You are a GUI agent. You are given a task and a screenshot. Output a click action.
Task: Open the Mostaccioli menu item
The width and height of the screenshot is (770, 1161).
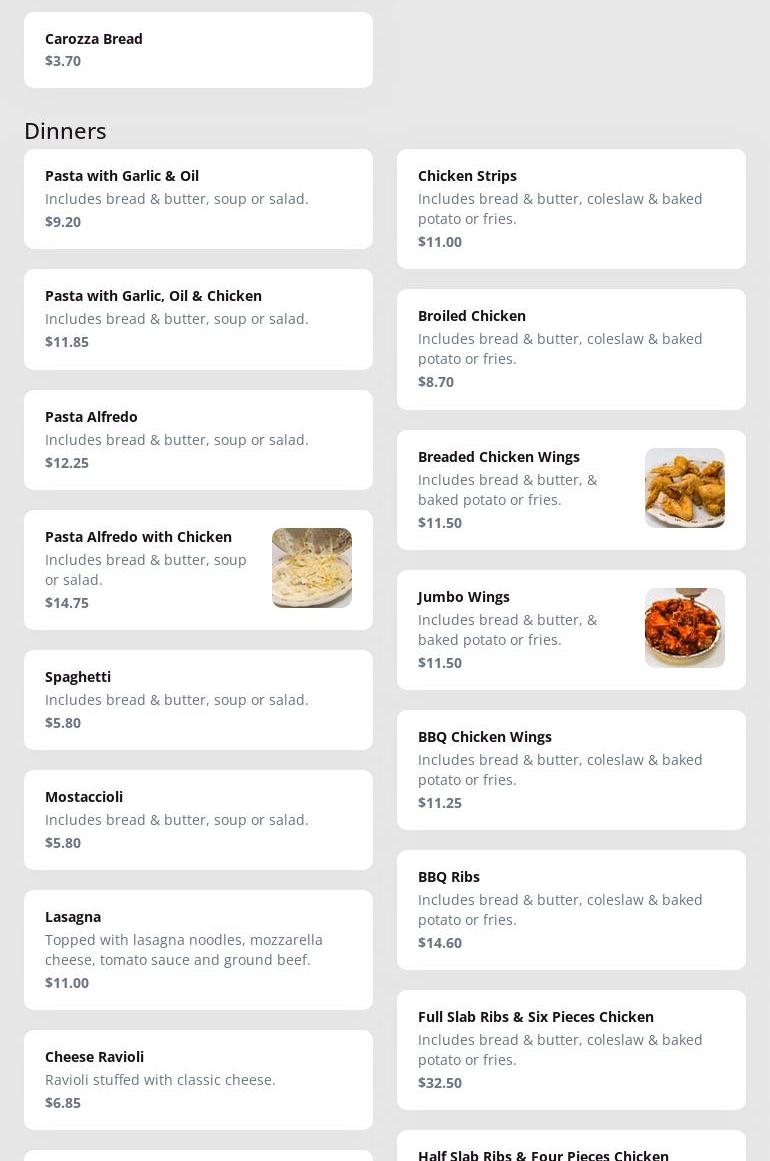(198, 820)
